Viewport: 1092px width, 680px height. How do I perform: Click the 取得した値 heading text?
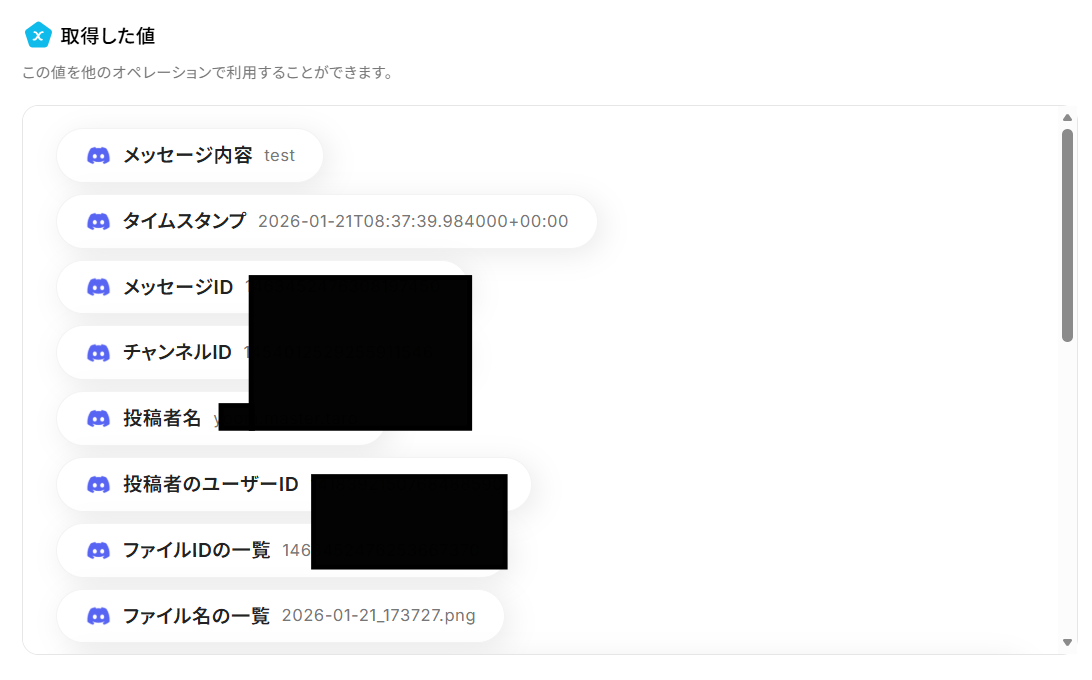click(108, 36)
